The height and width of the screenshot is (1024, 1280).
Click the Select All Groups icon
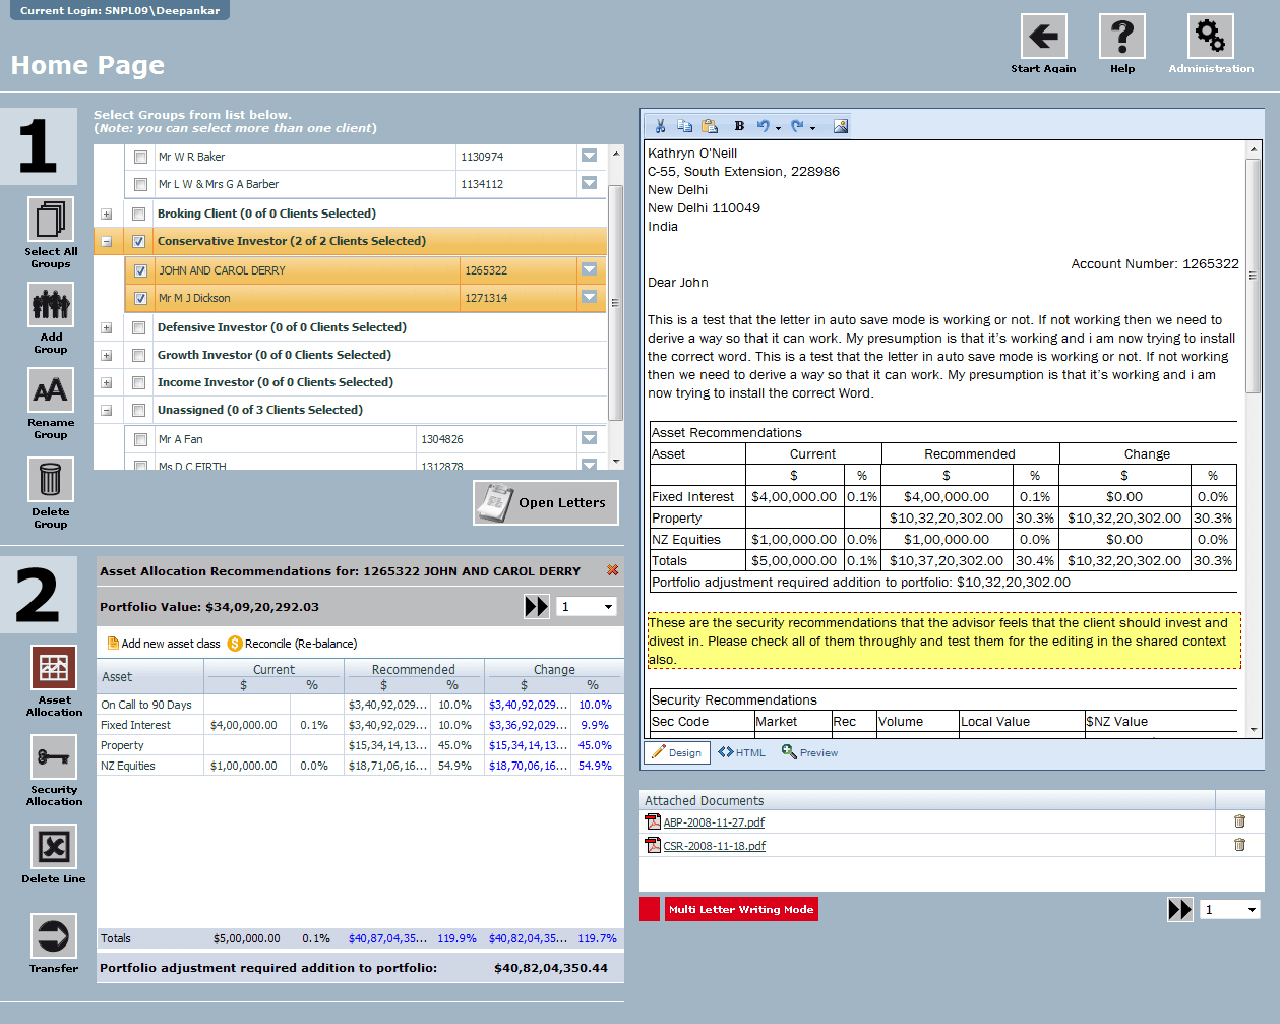point(50,220)
